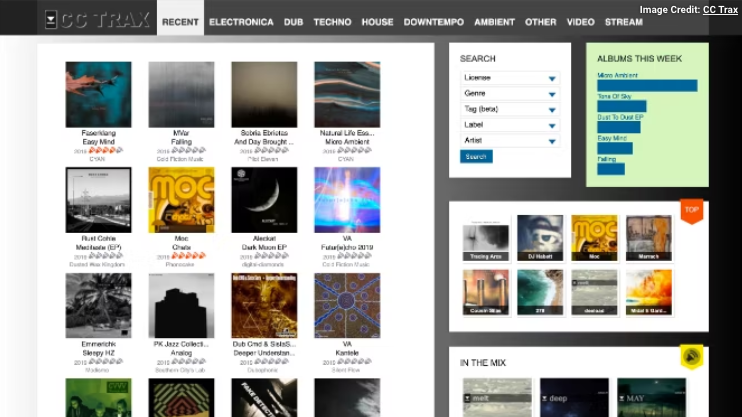
Task: Open the Tons Of Sky album link
Action: 614,96
